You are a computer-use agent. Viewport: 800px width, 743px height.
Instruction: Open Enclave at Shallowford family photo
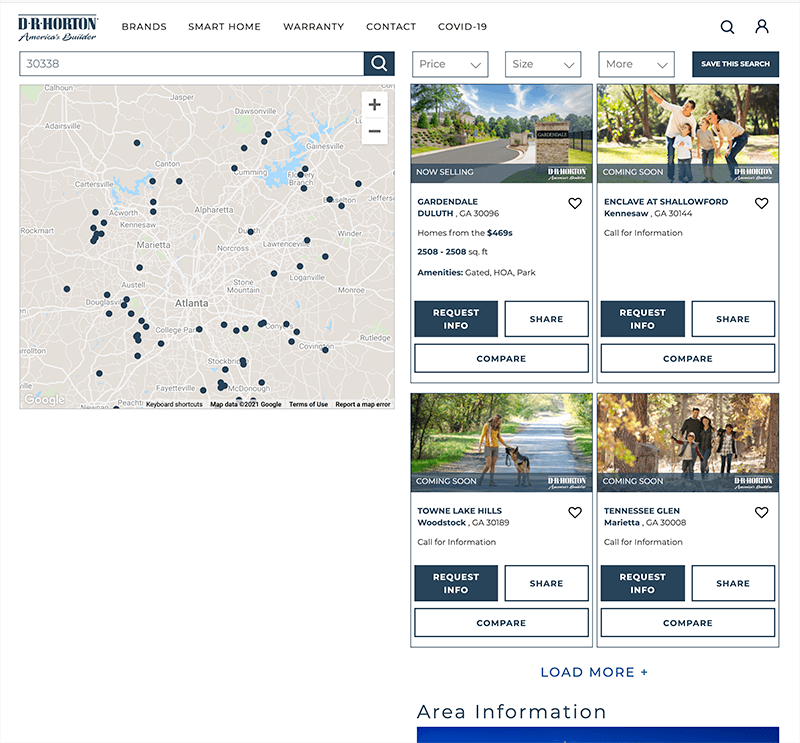point(688,134)
